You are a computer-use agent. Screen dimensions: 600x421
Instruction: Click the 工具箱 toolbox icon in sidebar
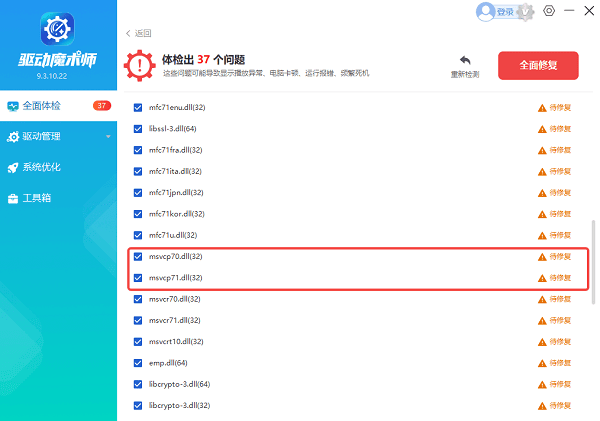tap(13, 198)
